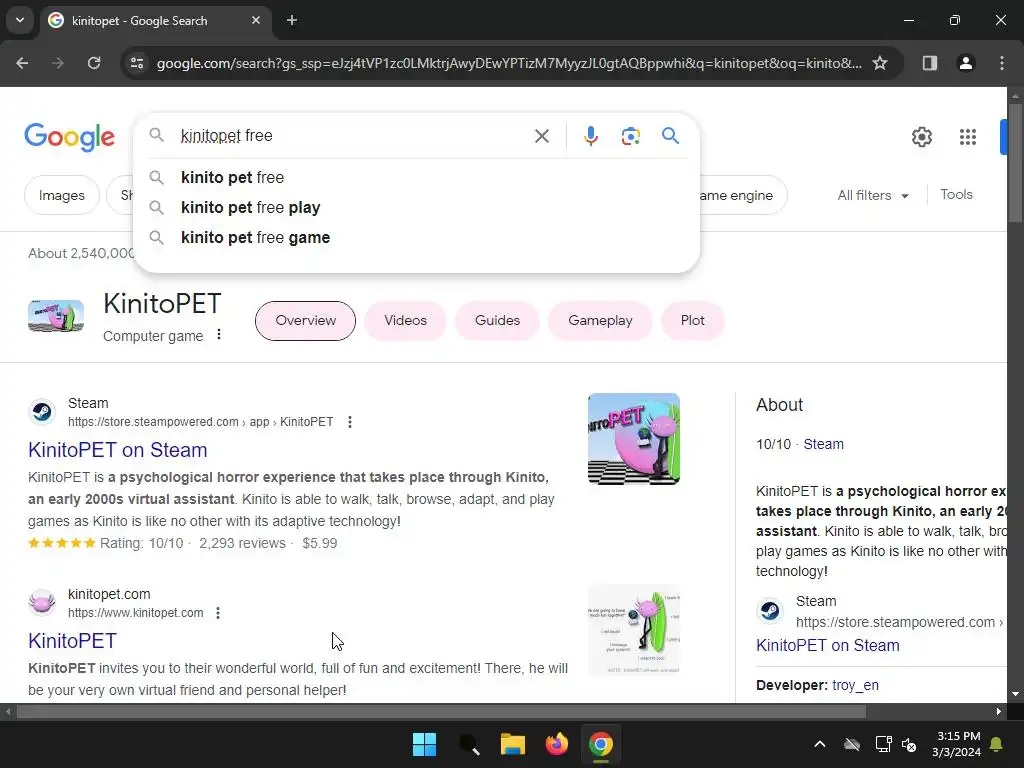Screen dimensions: 1024x768
Task: Click in the search input field
Action: point(353,136)
